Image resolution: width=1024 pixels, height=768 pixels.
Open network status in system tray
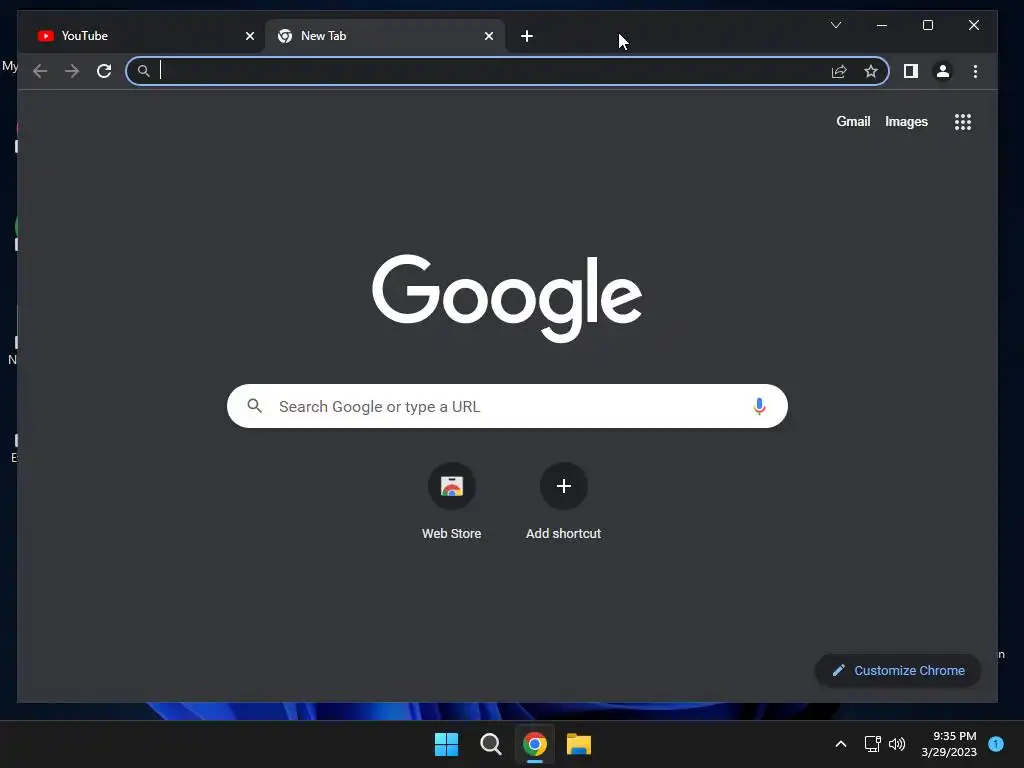(872, 744)
